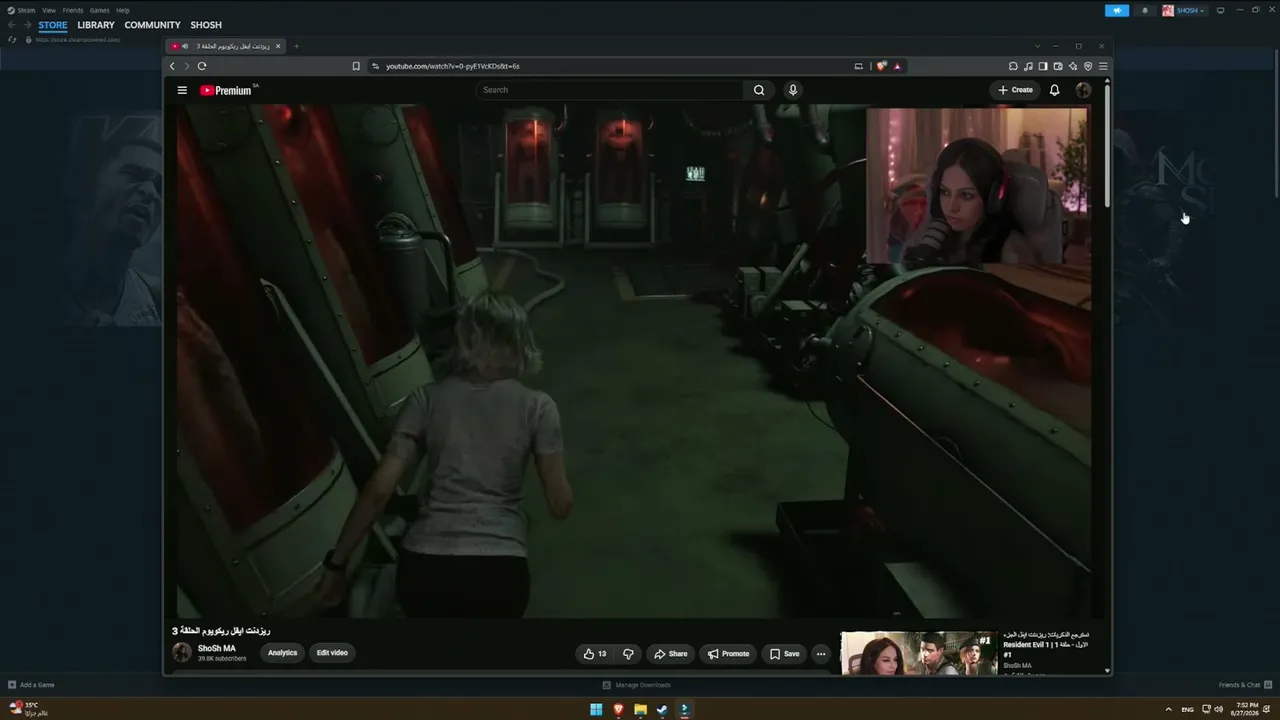The width and height of the screenshot is (1280, 720).
Task: Open Steam notifications bell
Action: tap(1145, 10)
